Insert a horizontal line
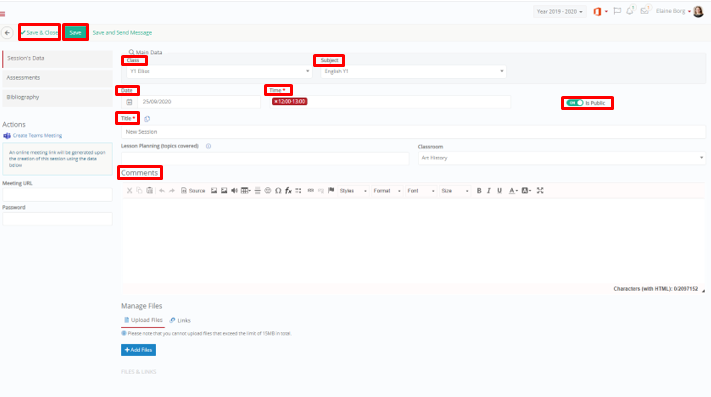The image size is (711, 397). (x=258, y=191)
